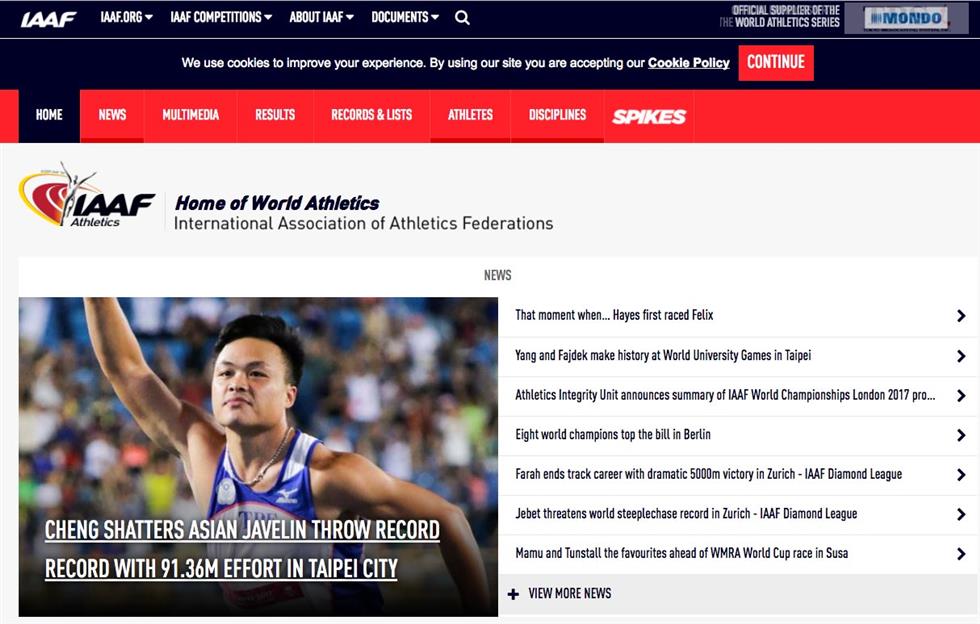Open Cheng javelin record featured photo

click(258, 457)
